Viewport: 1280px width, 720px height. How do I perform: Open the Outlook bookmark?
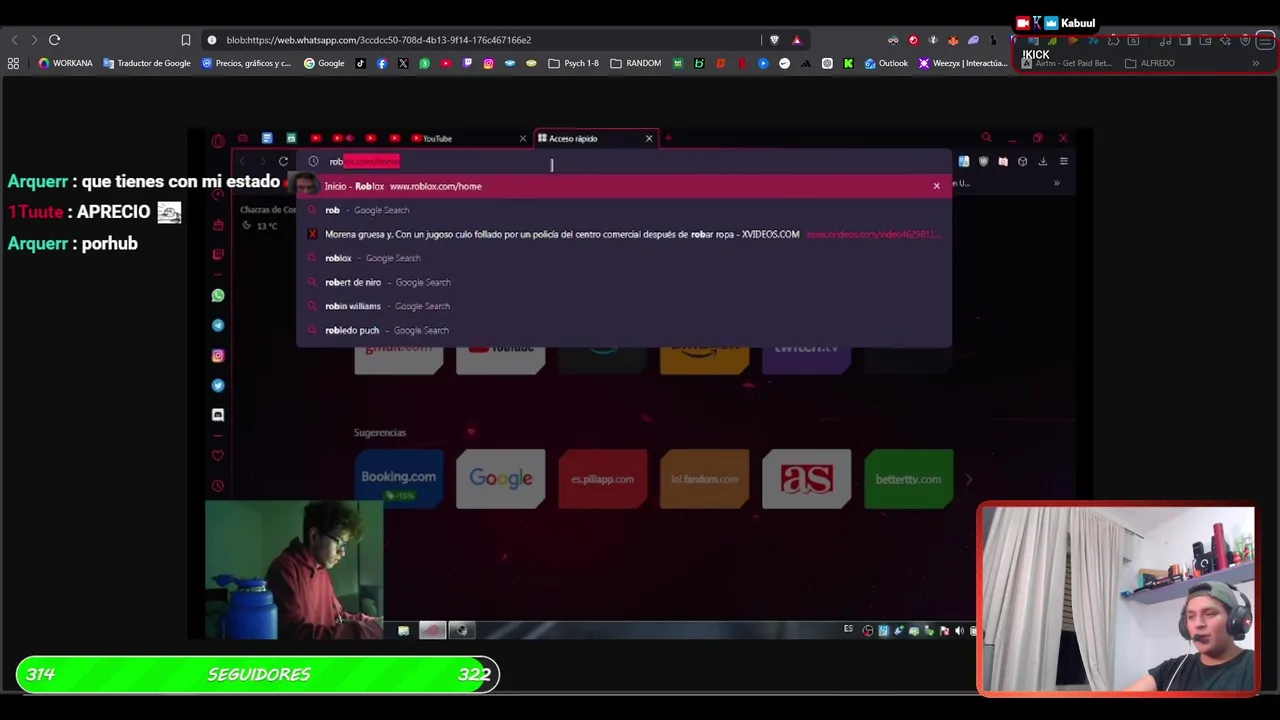(x=886, y=63)
